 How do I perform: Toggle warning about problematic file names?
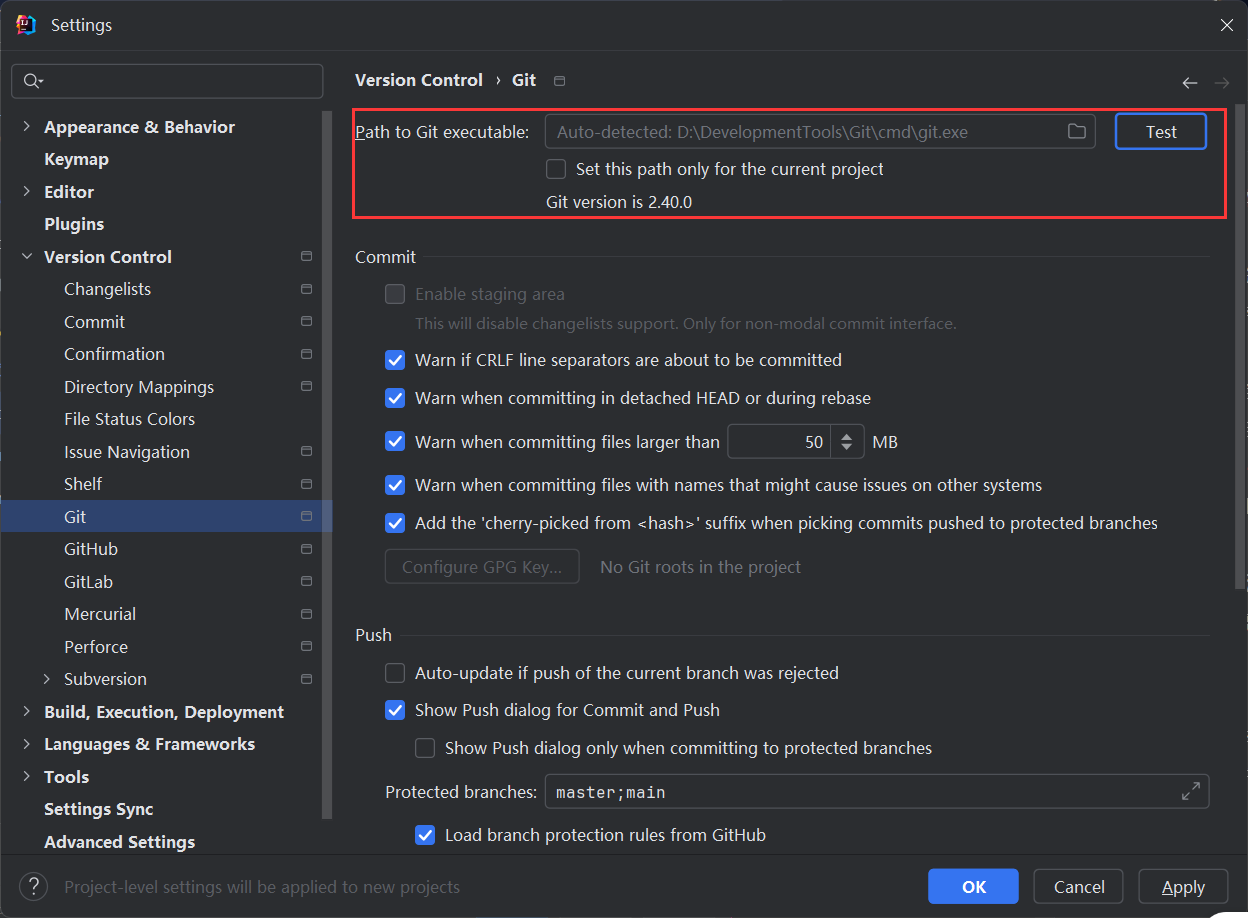(x=395, y=485)
